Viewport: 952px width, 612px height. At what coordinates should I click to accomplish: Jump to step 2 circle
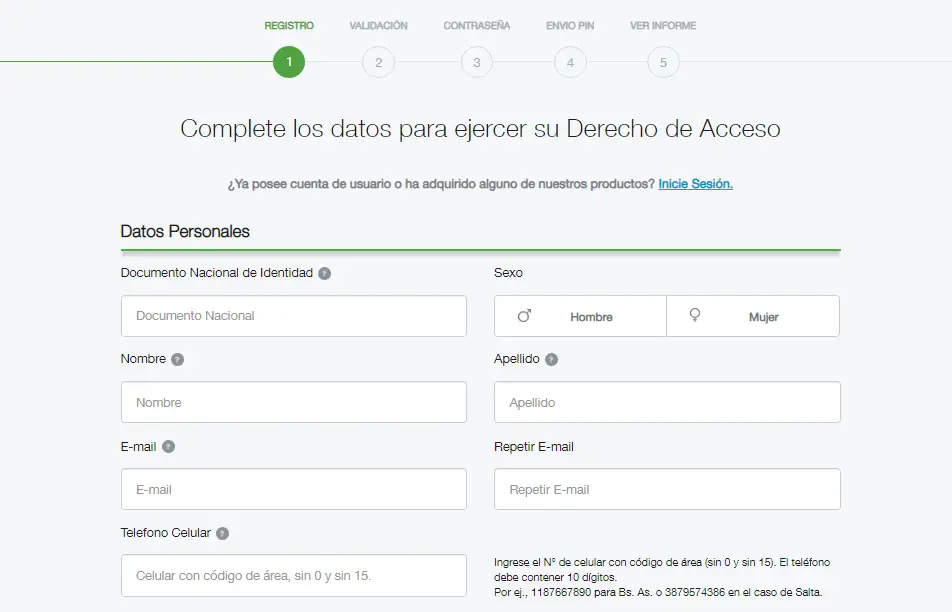(378, 62)
